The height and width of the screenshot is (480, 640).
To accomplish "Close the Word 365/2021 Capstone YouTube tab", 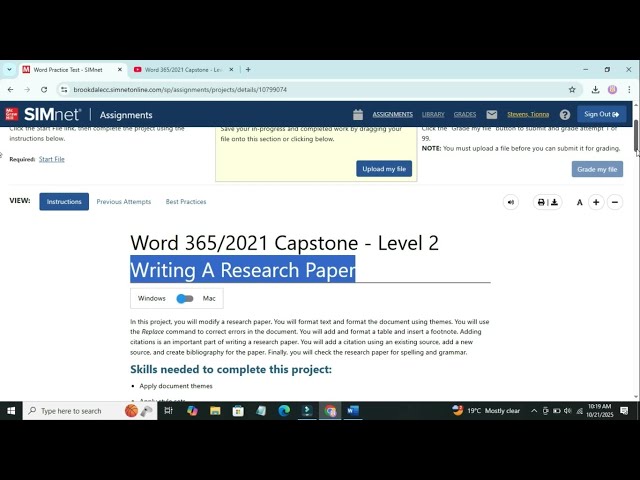I will point(231,70).
